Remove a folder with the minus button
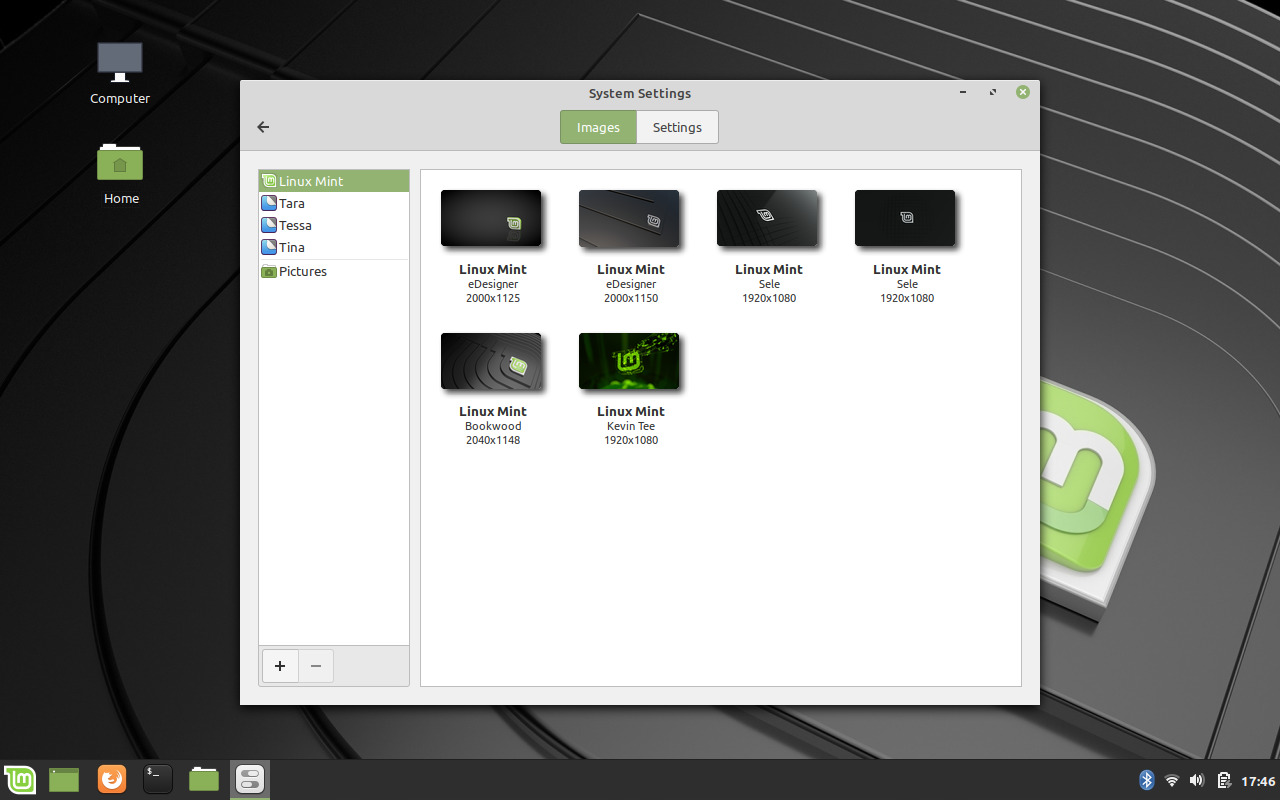The width and height of the screenshot is (1280, 800). tap(316, 665)
